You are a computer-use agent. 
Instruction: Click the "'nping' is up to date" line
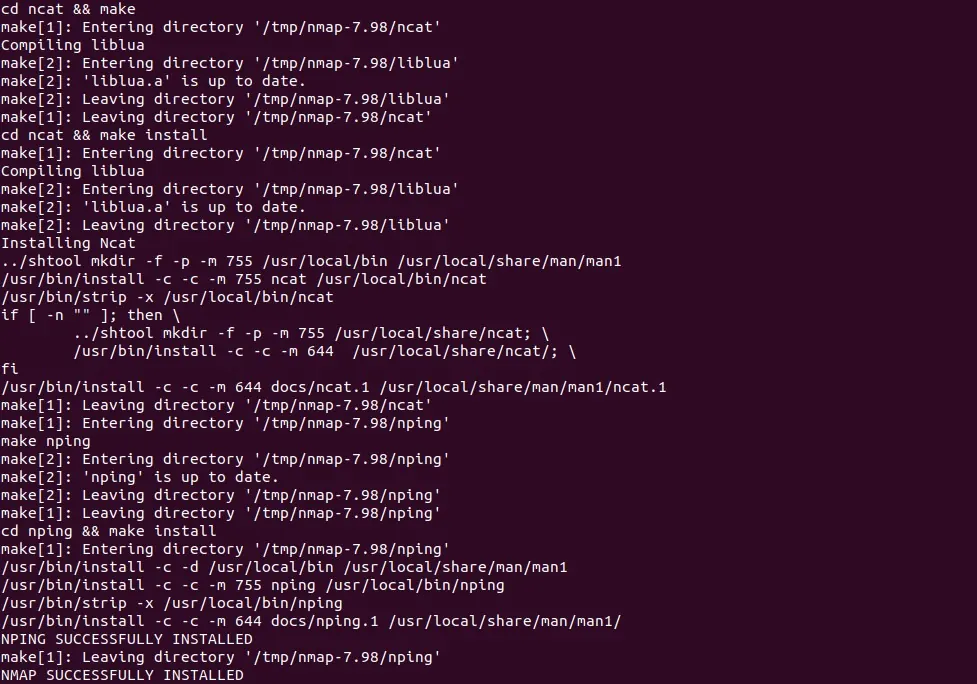point(140,477)
